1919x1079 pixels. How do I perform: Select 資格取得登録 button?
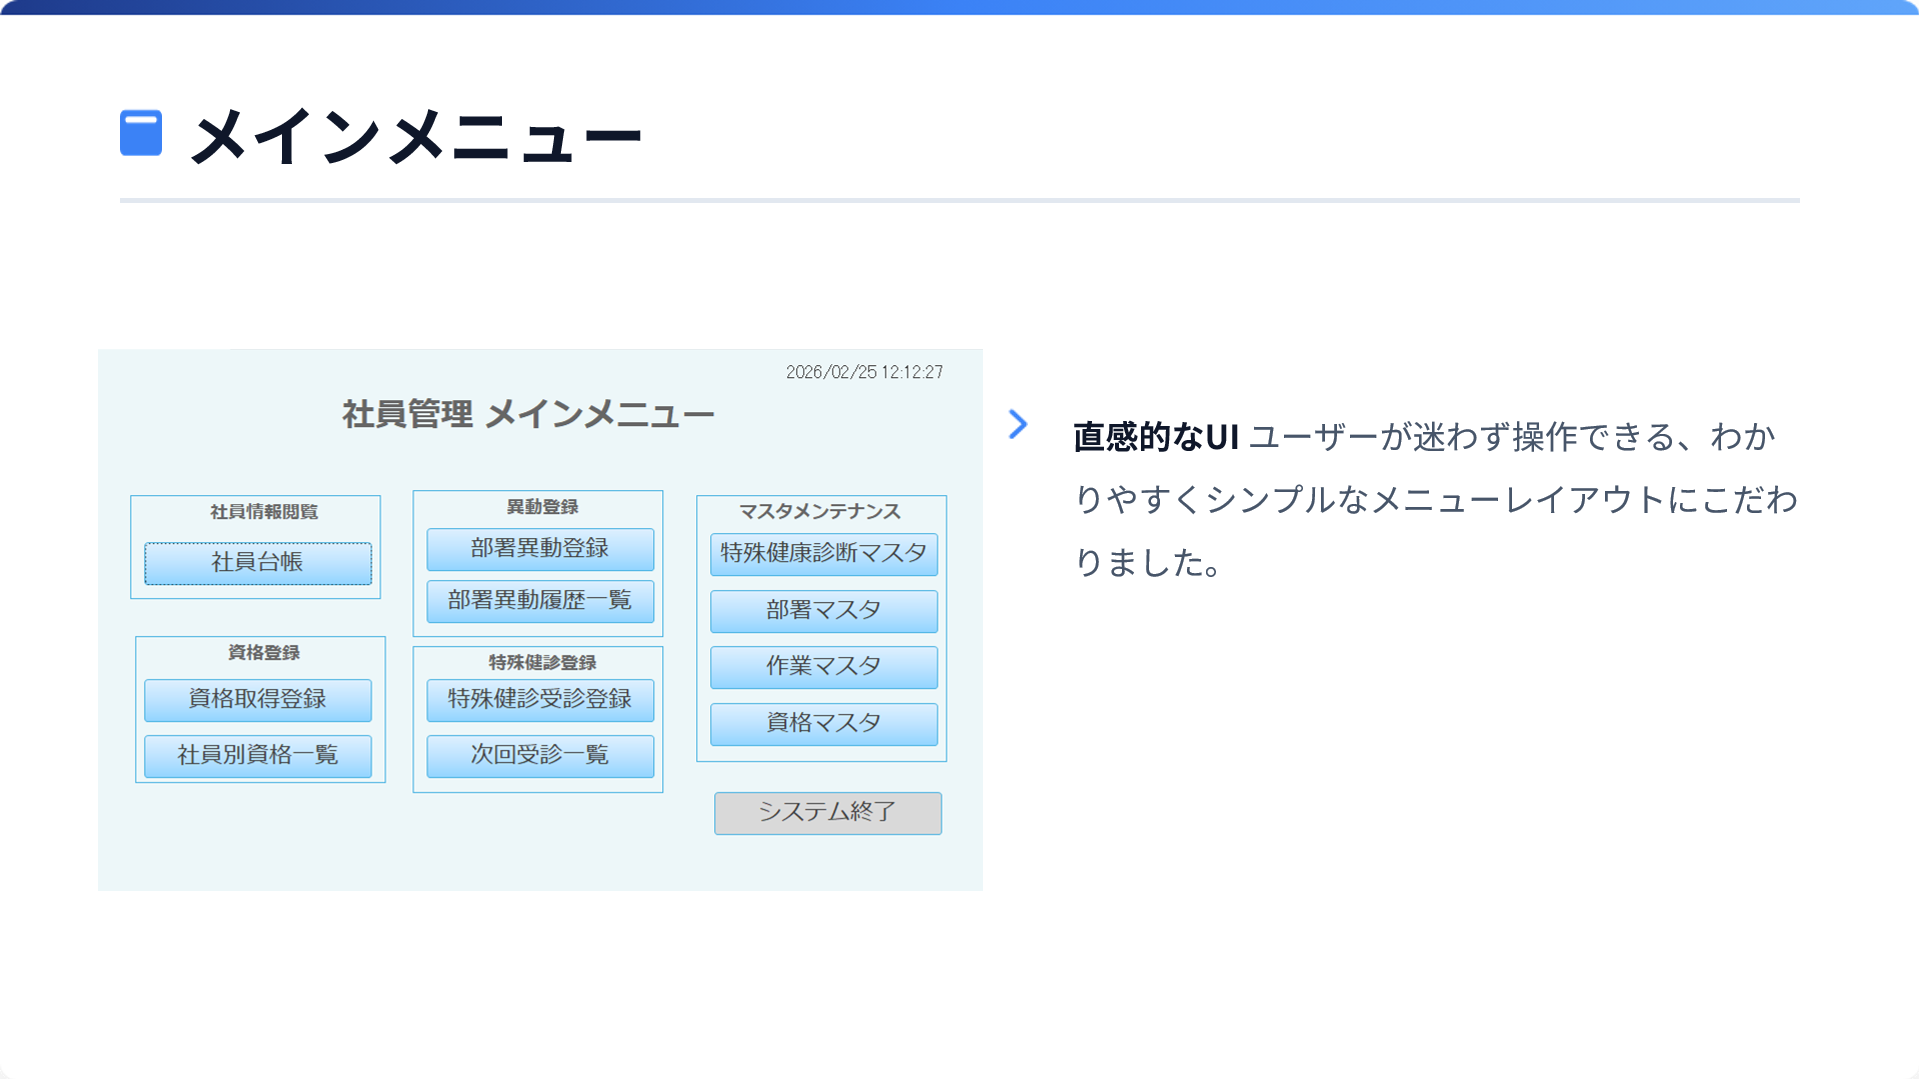[x=258, y=700]
